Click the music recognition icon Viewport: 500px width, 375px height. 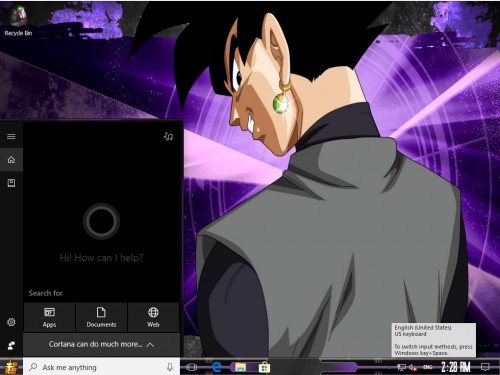(x=168, y=136)
